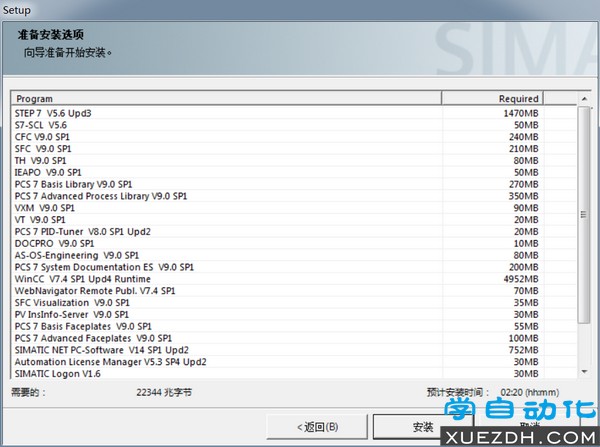Click the <返回(B) back button
The height and width of the screenshot is (447, 600).
317,427
